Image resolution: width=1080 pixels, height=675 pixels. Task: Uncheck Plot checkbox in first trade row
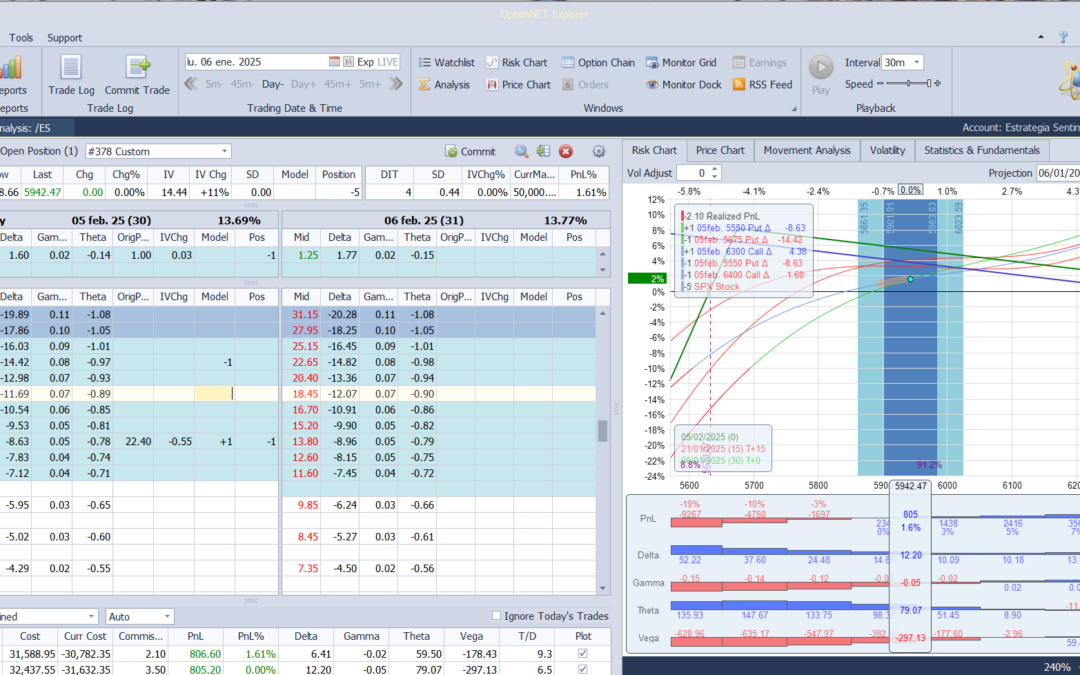[x=583, y=653]
